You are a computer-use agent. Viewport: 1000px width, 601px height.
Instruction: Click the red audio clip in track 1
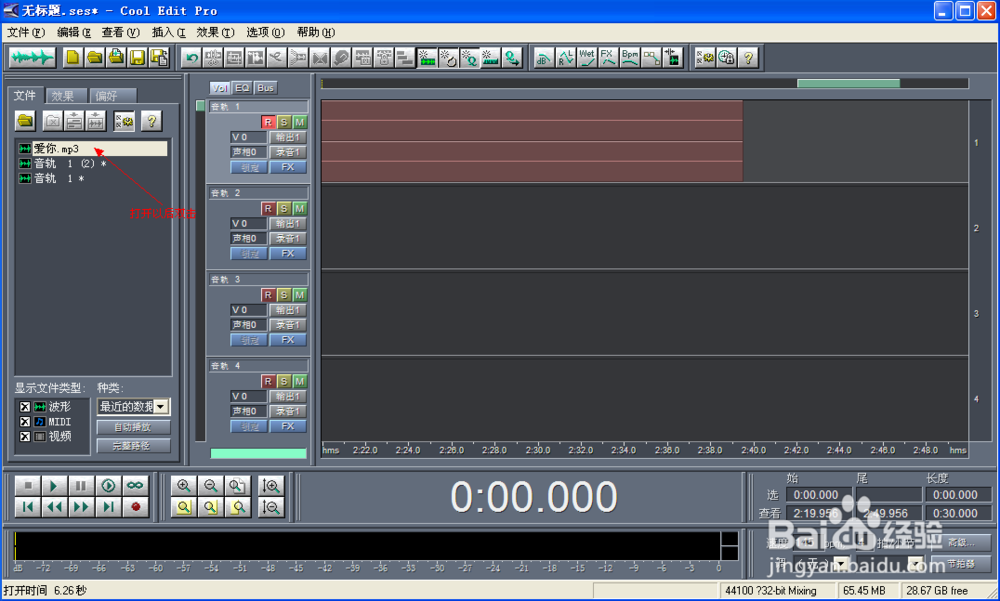(x=532, y=141)
